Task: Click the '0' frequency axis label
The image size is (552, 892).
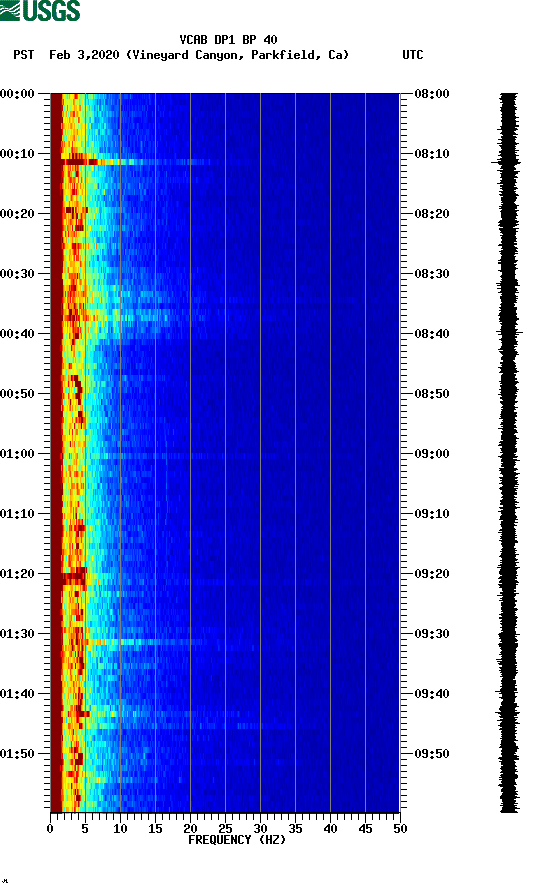Action: coord(50,829)
